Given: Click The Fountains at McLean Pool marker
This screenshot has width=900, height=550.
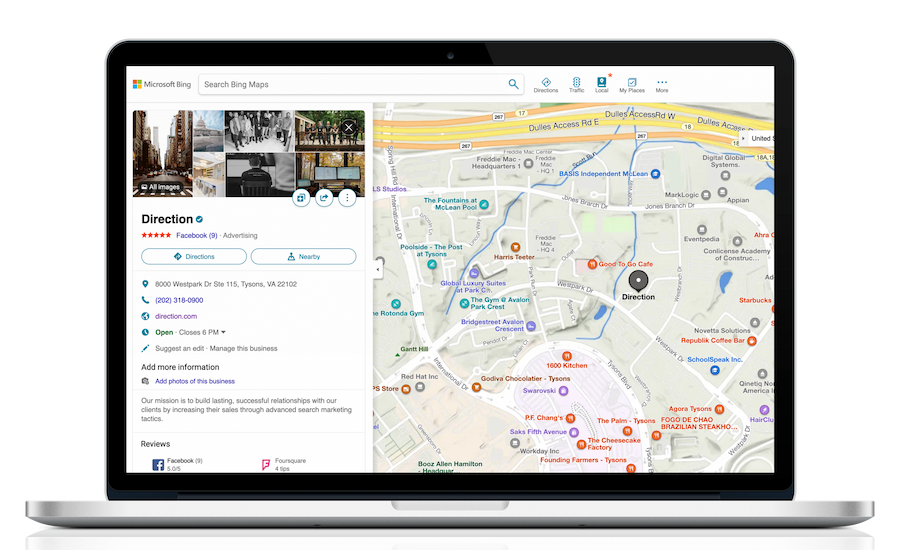Looking at the screenshot, I should click(x=484, y=204).
